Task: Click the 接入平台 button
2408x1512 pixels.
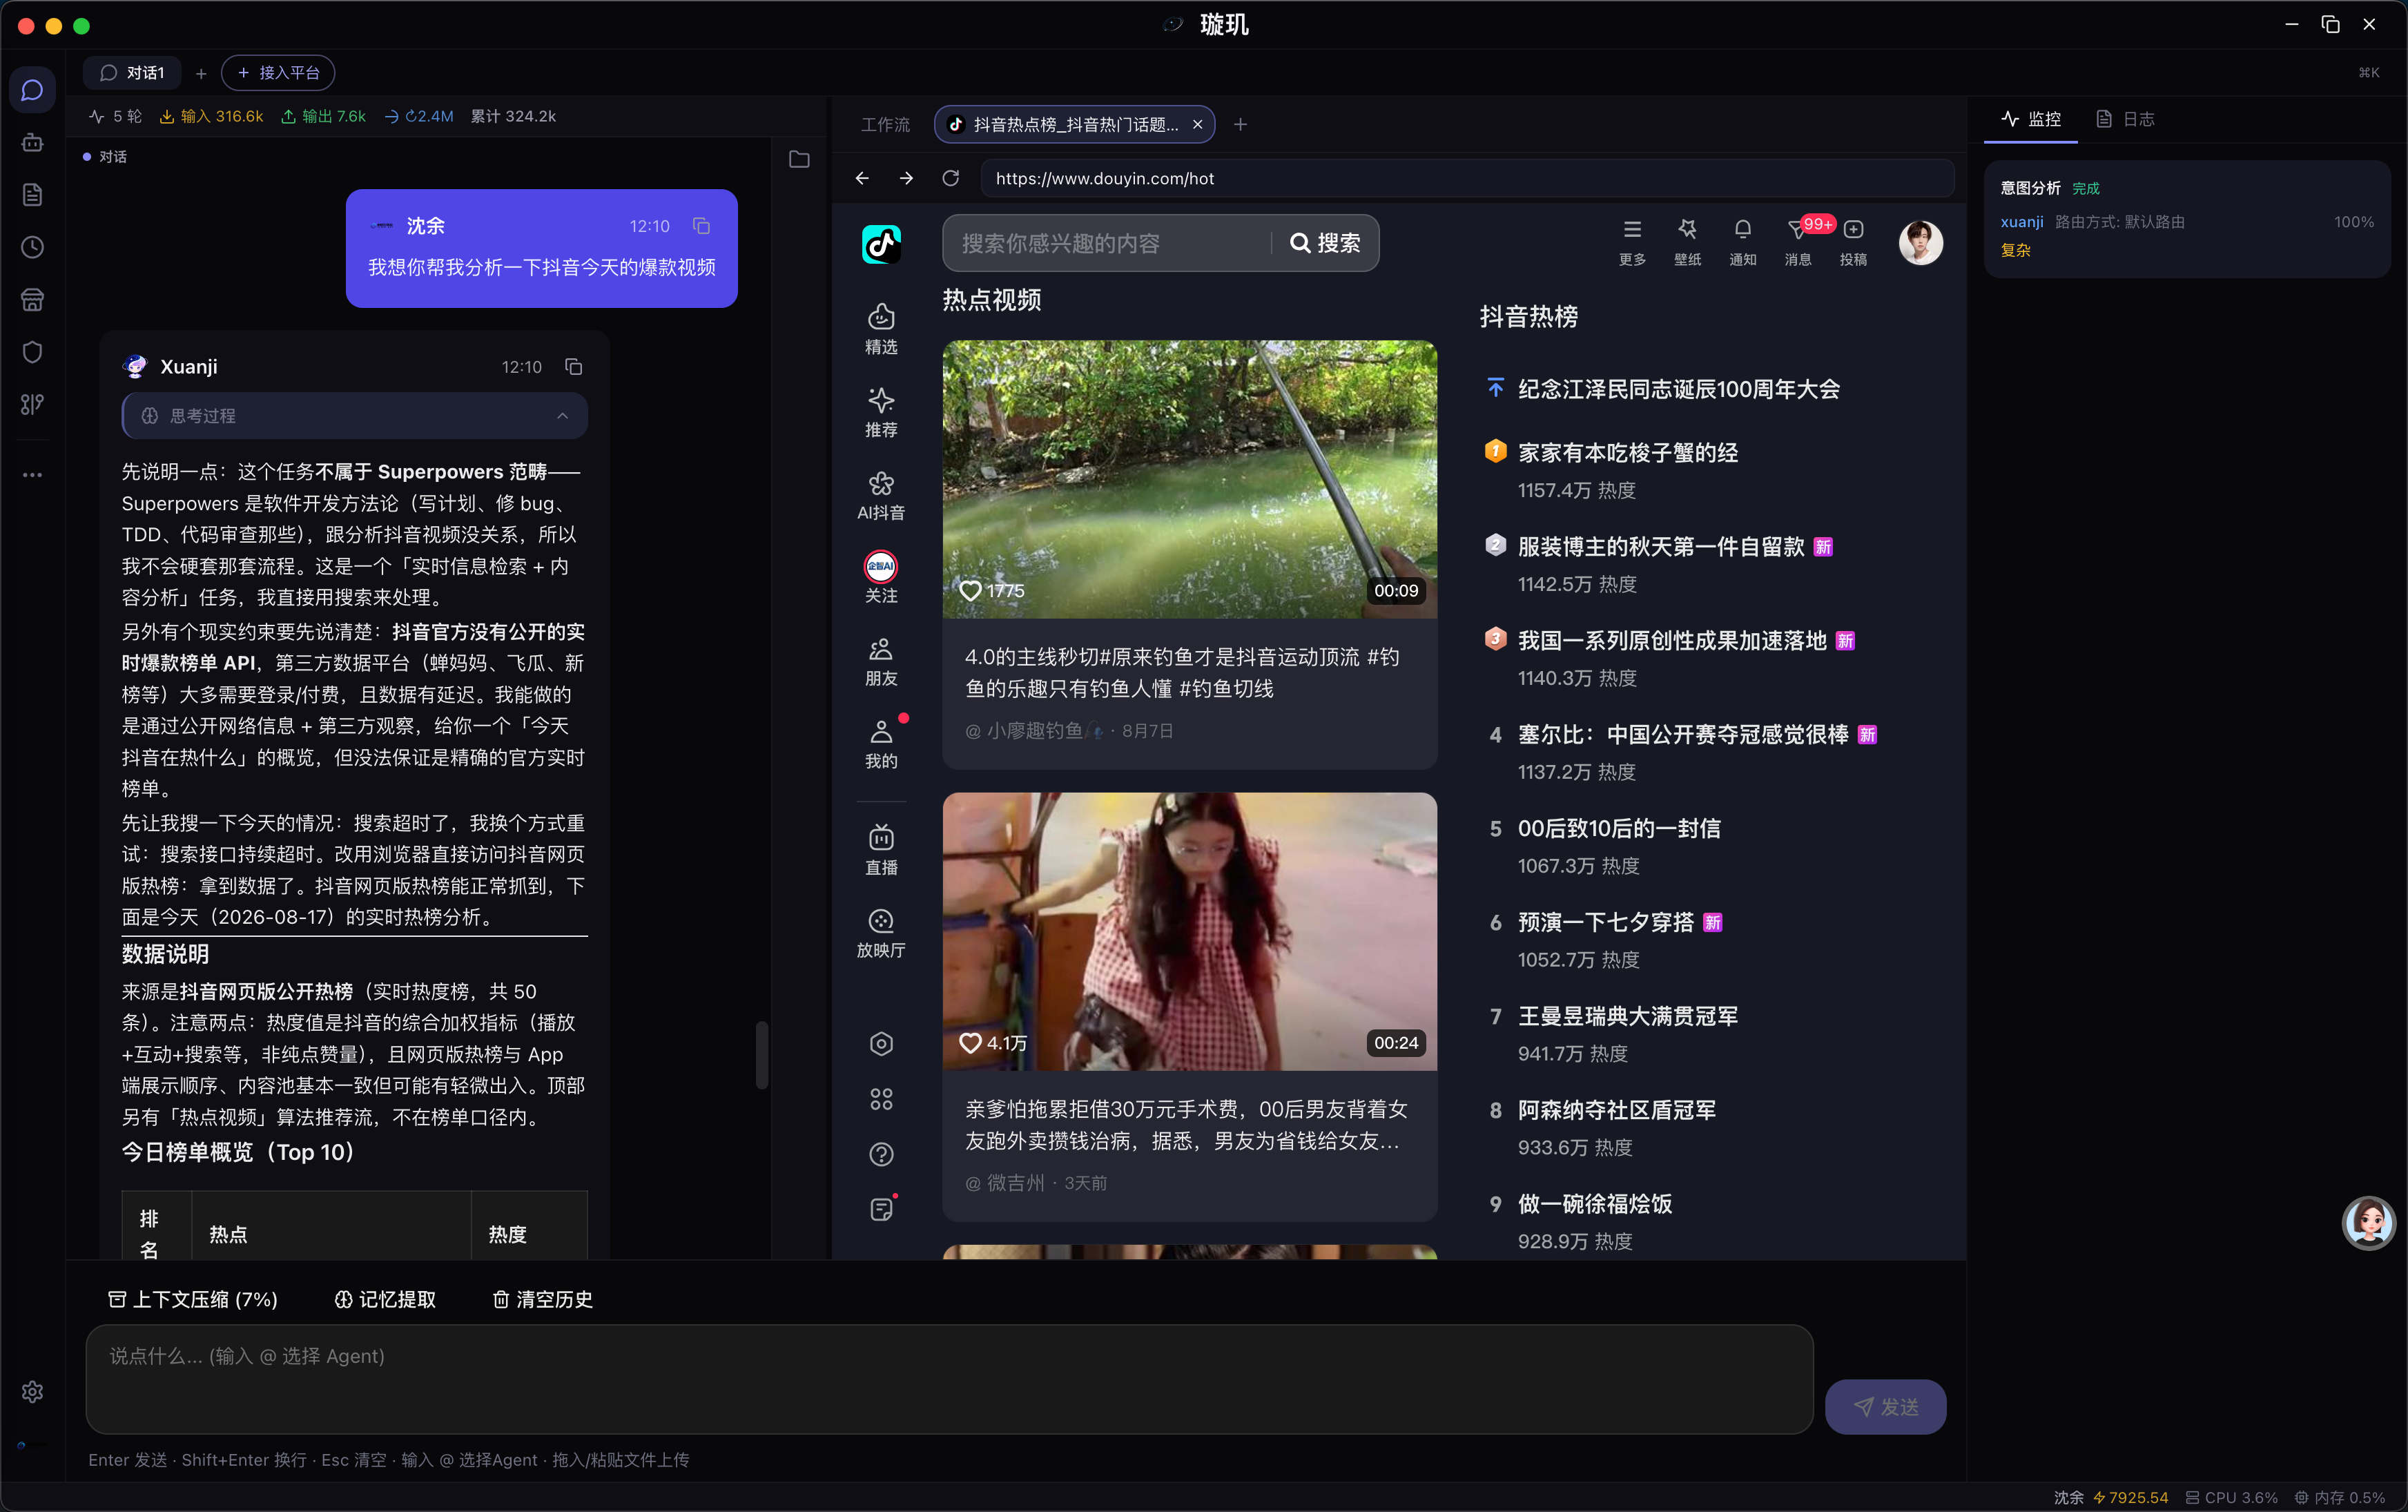Action: click(278, 73)
